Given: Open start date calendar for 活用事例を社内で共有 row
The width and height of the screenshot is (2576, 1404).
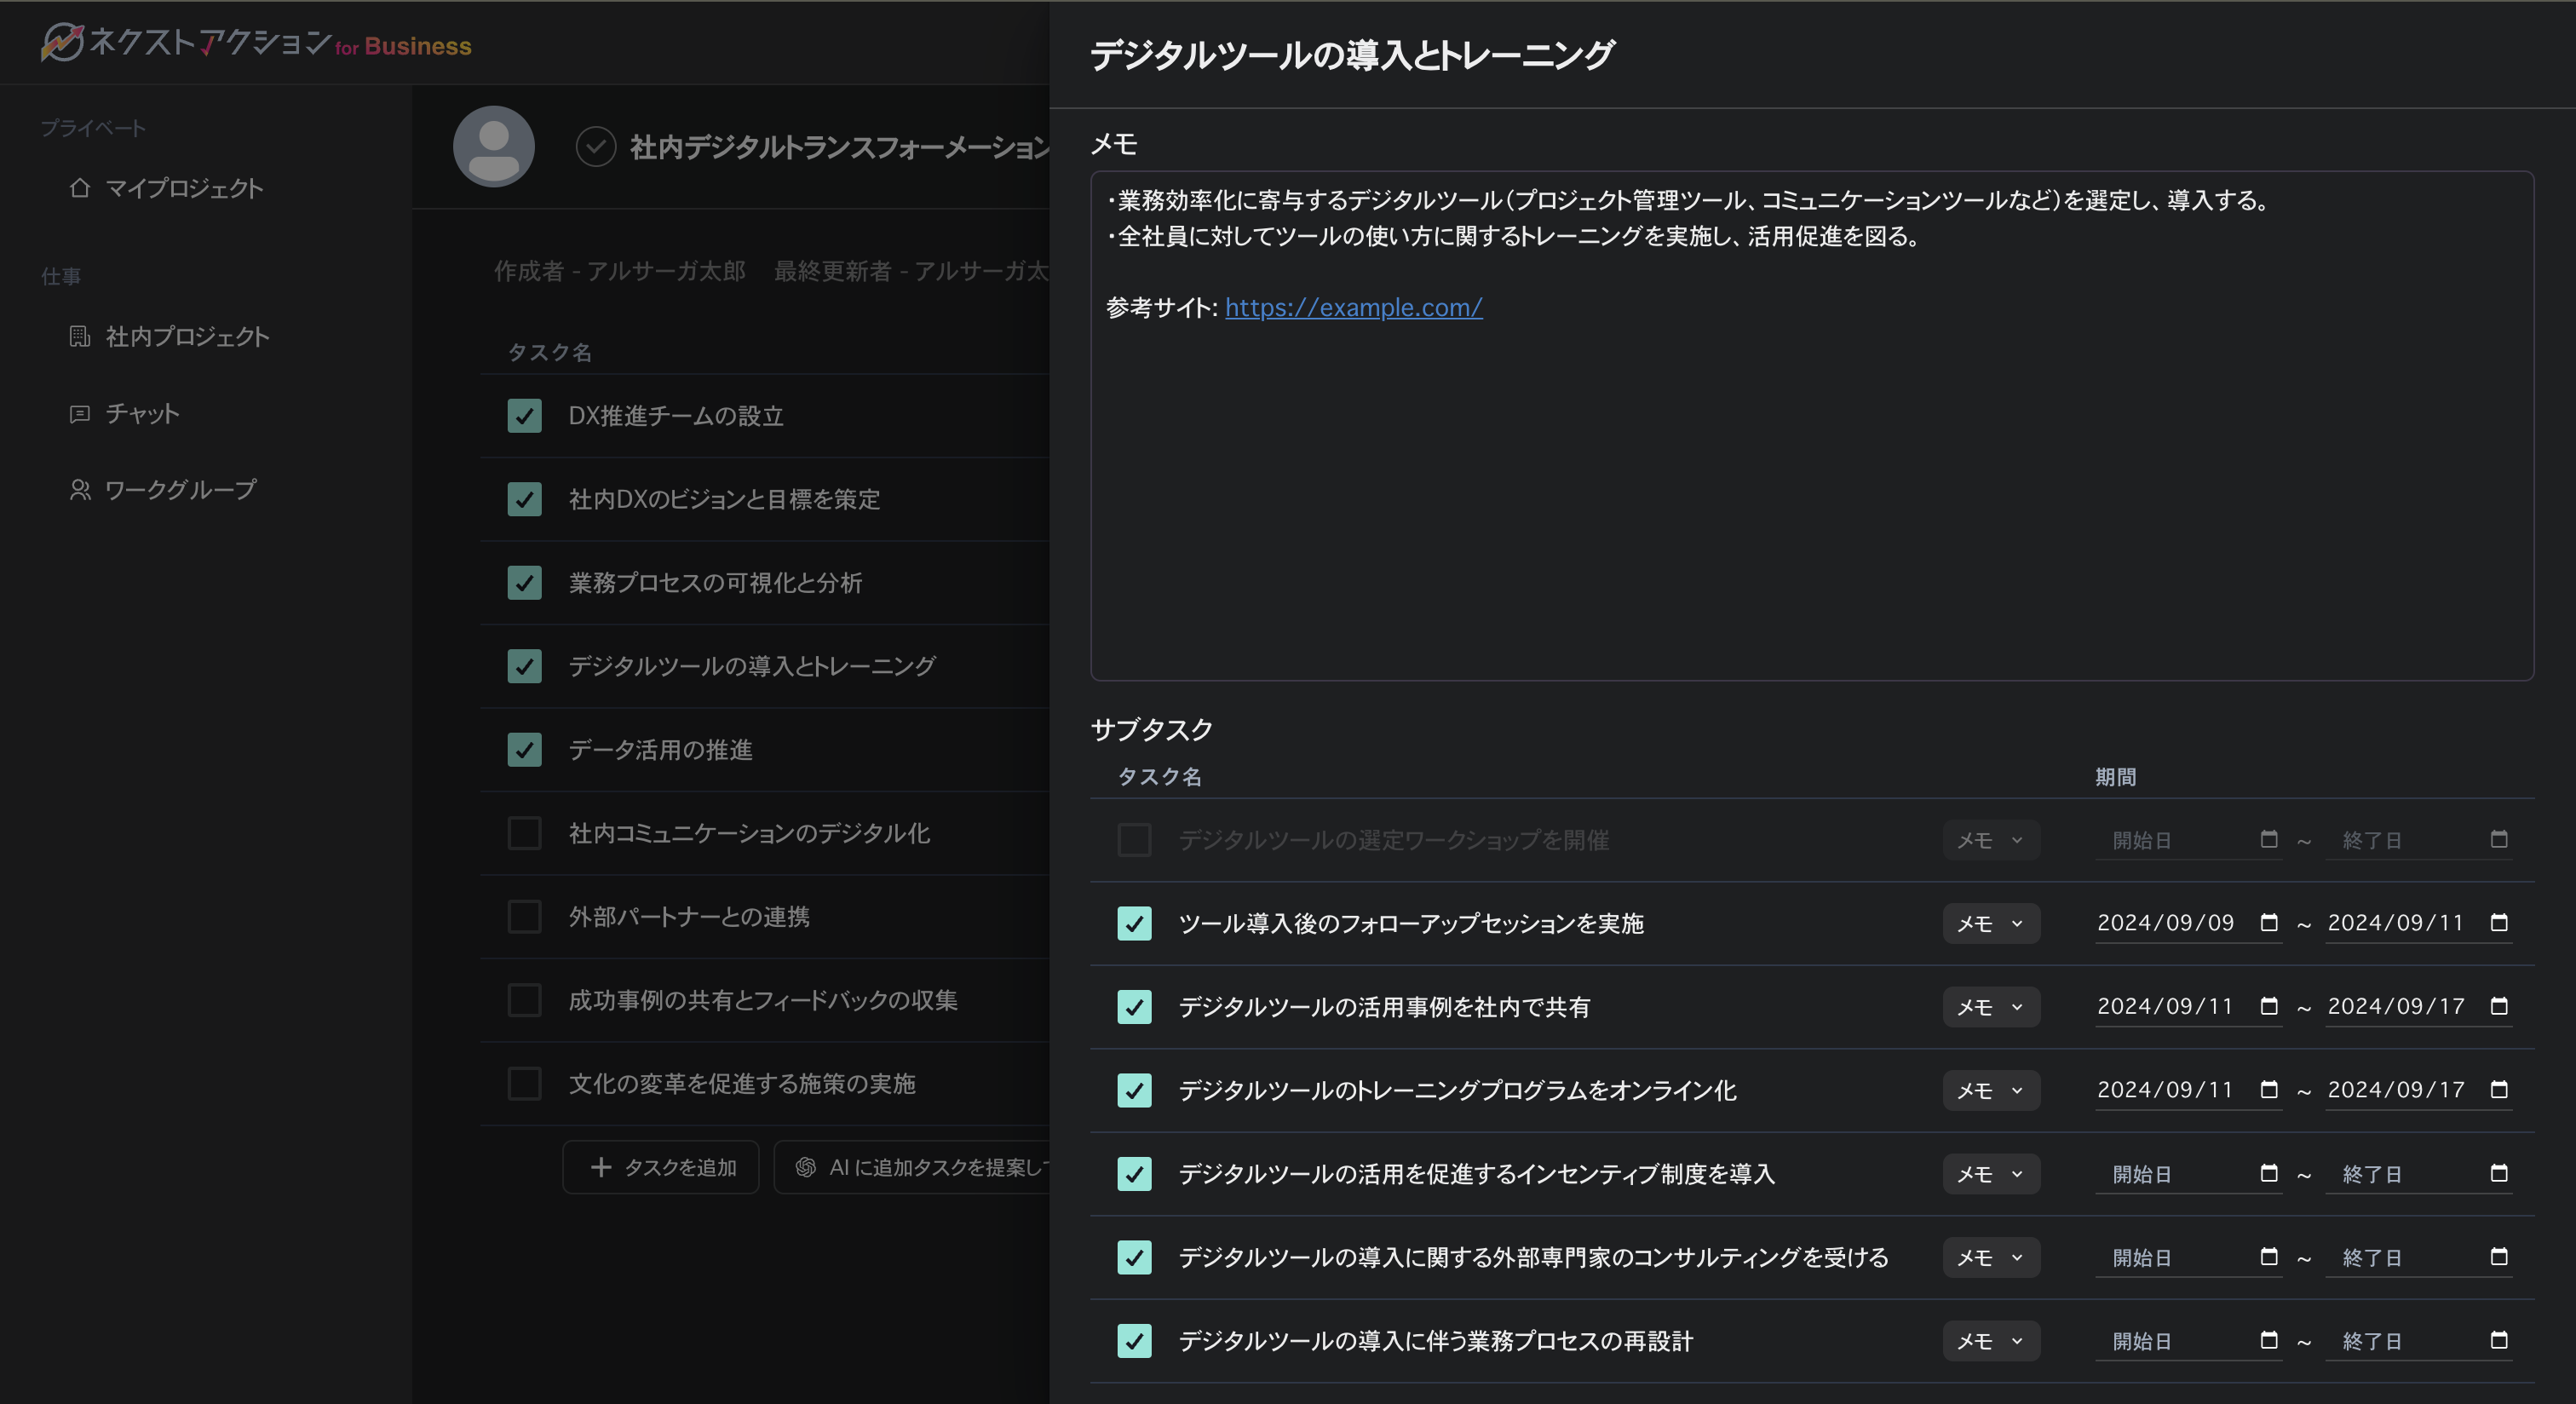Looking at the screenshot, I should pyautogui.click(x=2269, y=1006).
